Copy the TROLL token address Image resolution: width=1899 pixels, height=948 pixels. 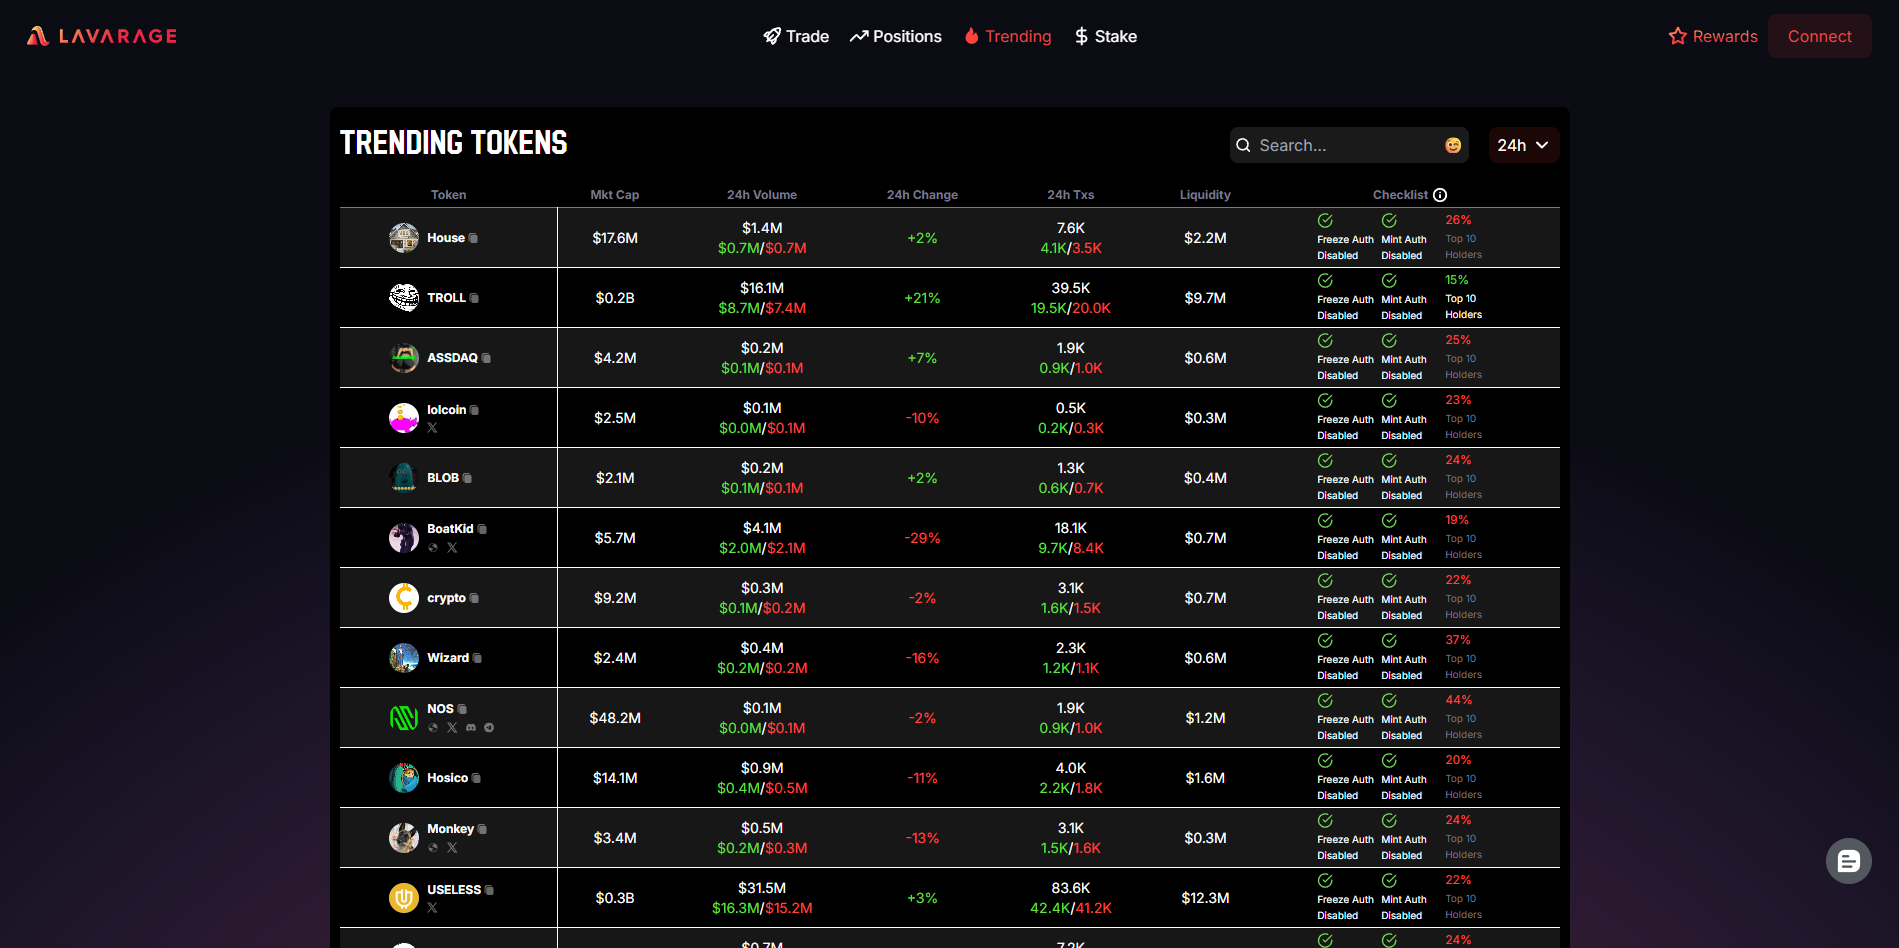[474, 298]
